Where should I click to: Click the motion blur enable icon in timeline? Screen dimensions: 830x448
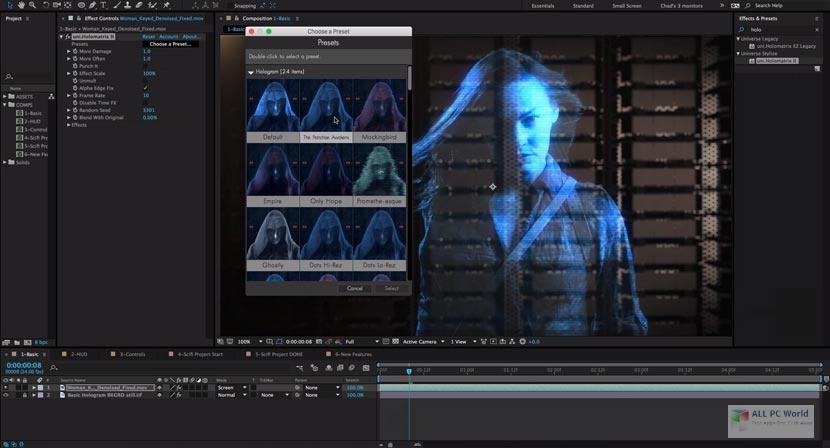(351, 368)
